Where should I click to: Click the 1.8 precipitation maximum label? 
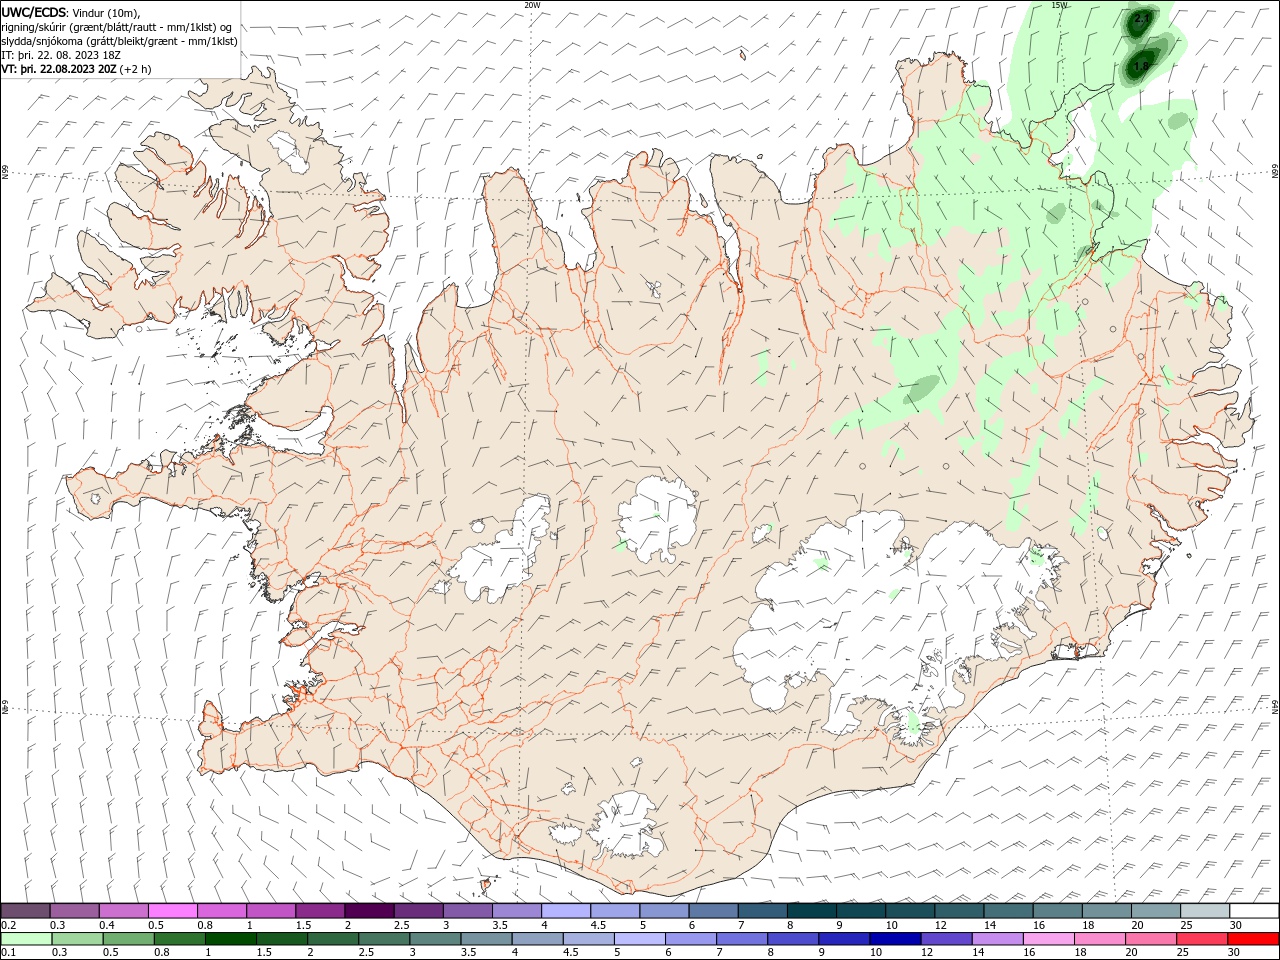coord(1141,66)
